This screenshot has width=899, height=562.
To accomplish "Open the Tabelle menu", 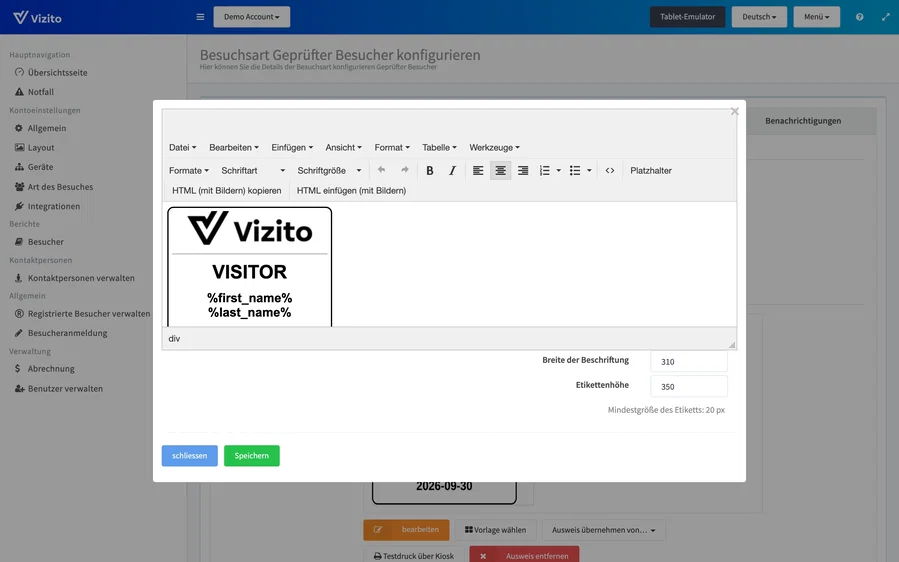I will click(439, 147).
